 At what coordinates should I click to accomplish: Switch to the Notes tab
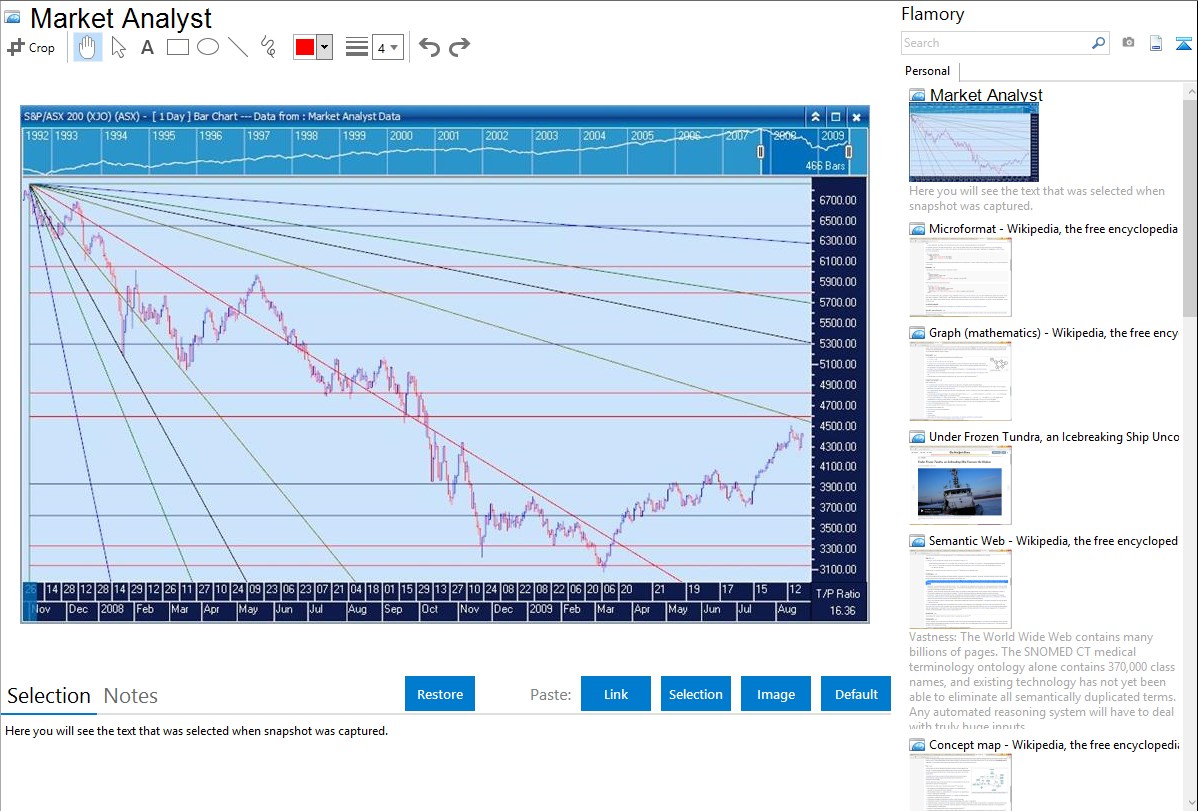131,696
